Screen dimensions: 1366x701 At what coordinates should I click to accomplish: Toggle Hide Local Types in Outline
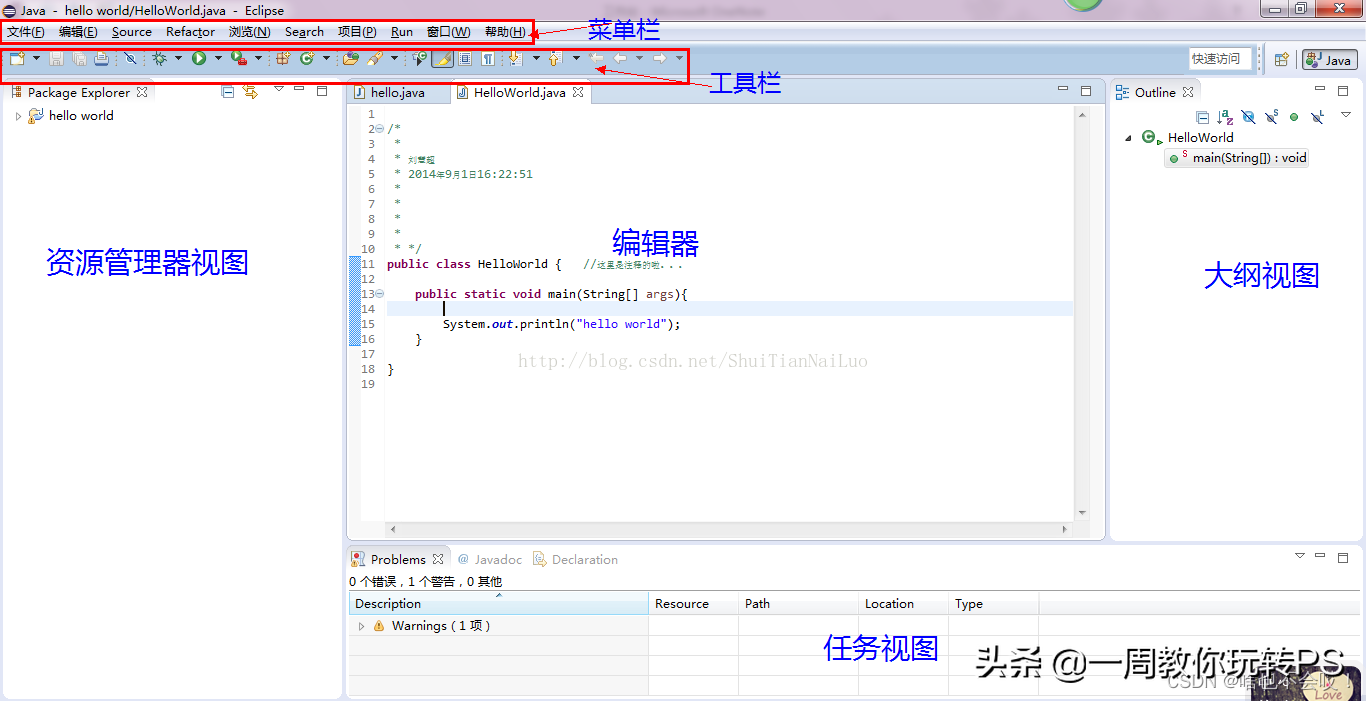pos(1317,117)
